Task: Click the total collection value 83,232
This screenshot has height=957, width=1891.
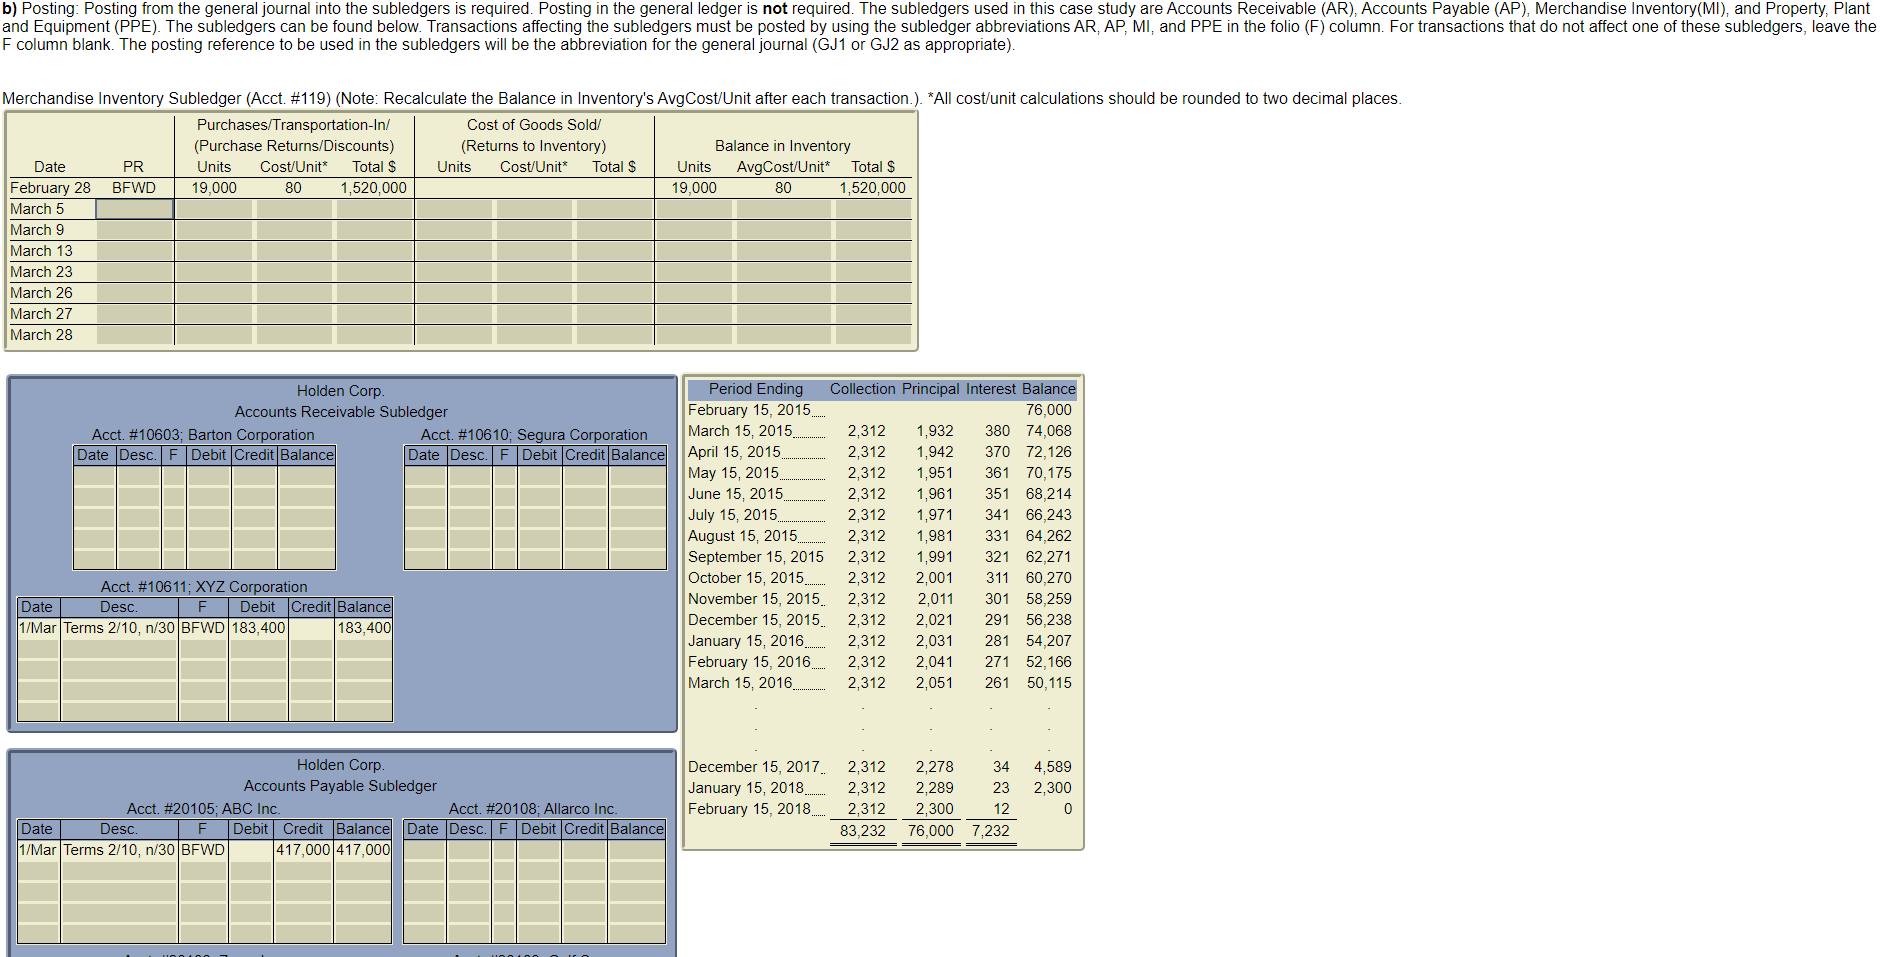Action: click(863, 831)
